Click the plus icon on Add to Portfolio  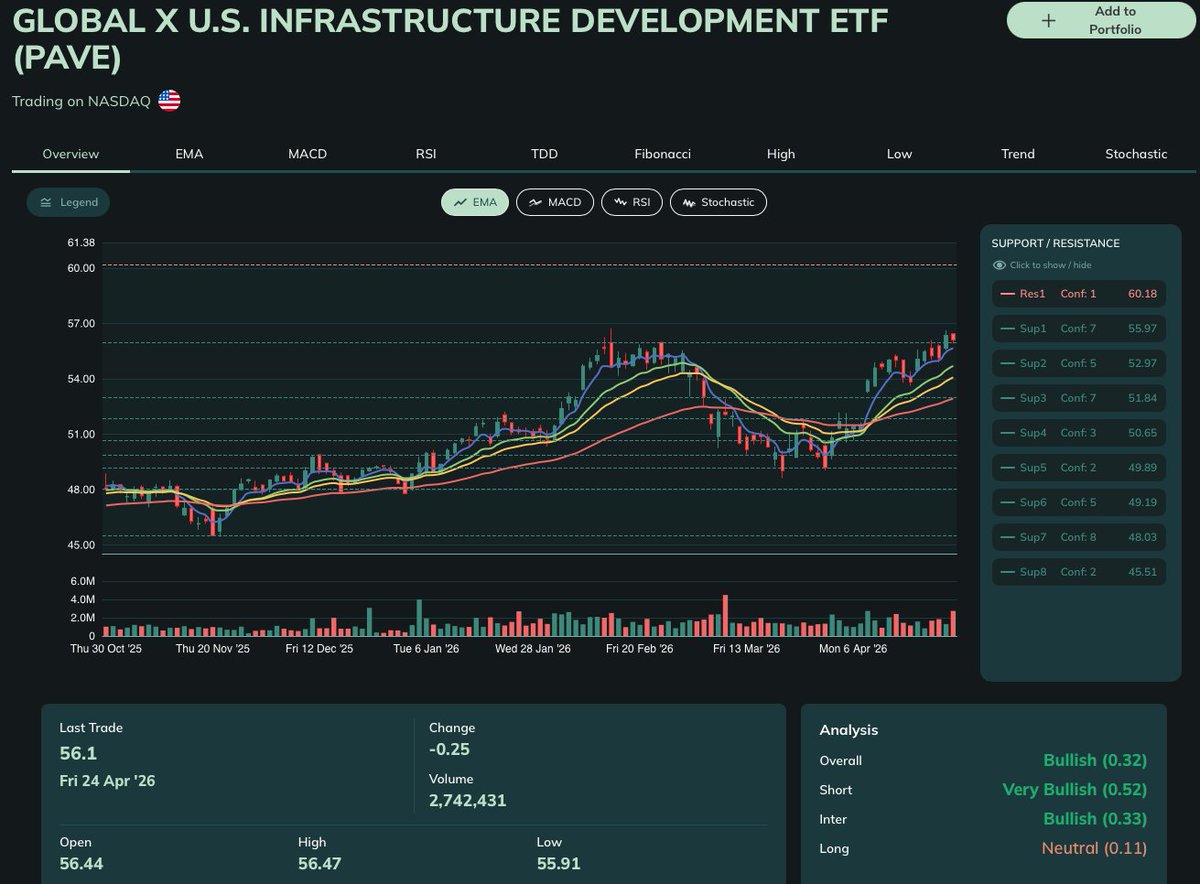[x=1049, y=20]
